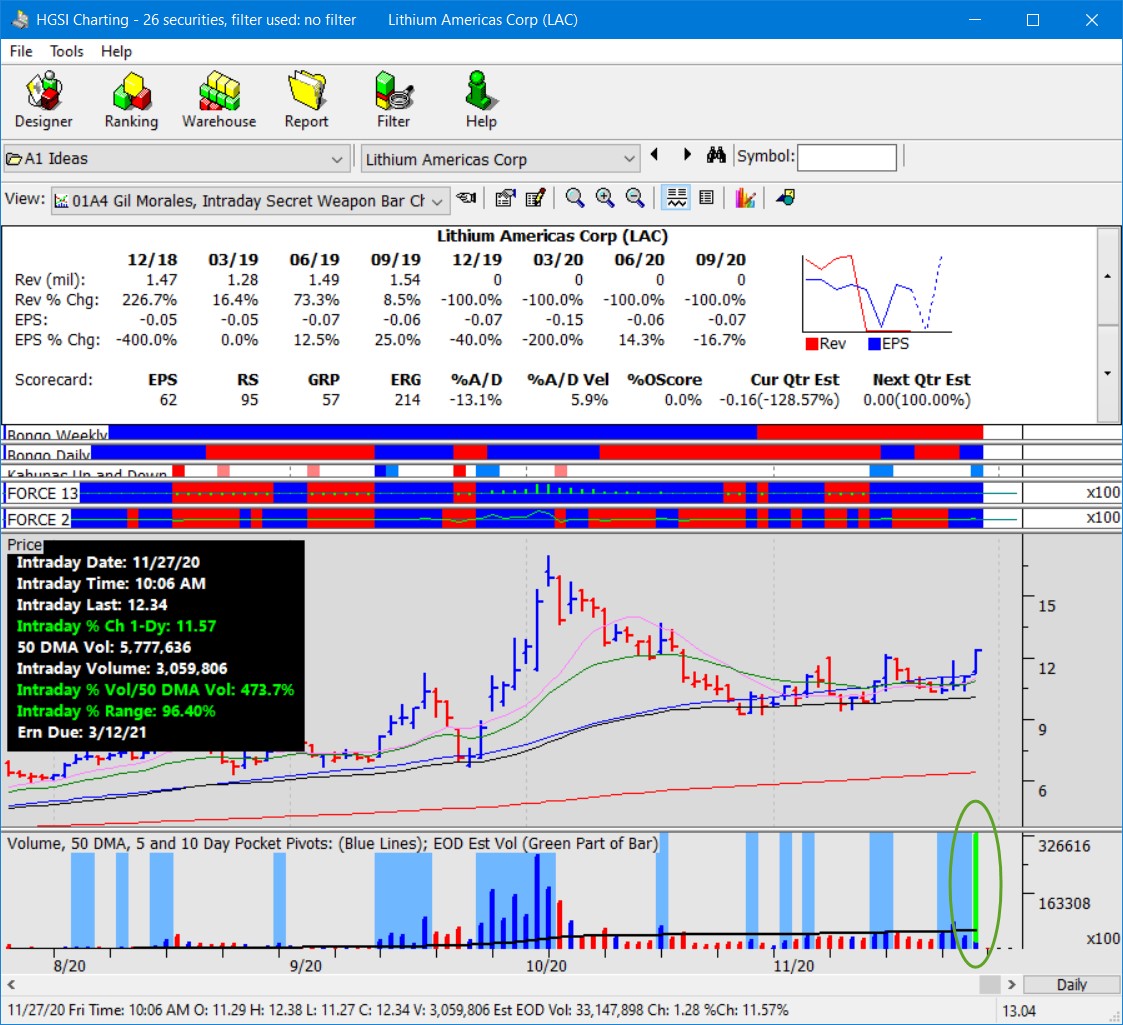Click the Daily period button
Screen dimensions: 1123x1025
click(1071, 985)
